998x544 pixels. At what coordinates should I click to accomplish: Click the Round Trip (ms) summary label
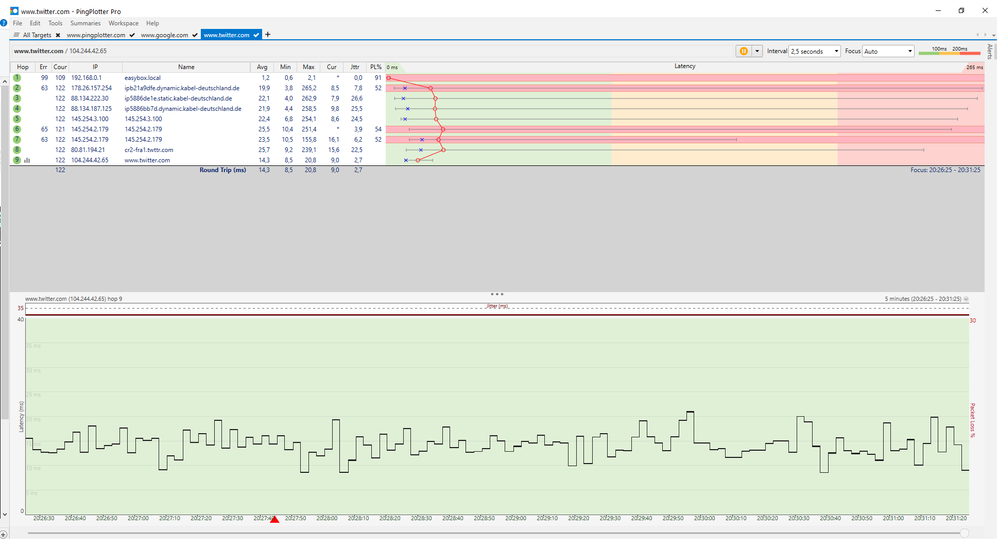click(222, 170)
